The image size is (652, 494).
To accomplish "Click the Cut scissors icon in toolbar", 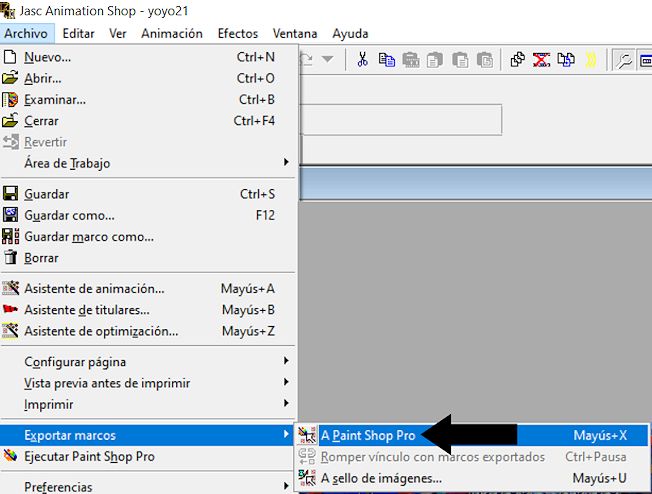I will tap(362, 60).
